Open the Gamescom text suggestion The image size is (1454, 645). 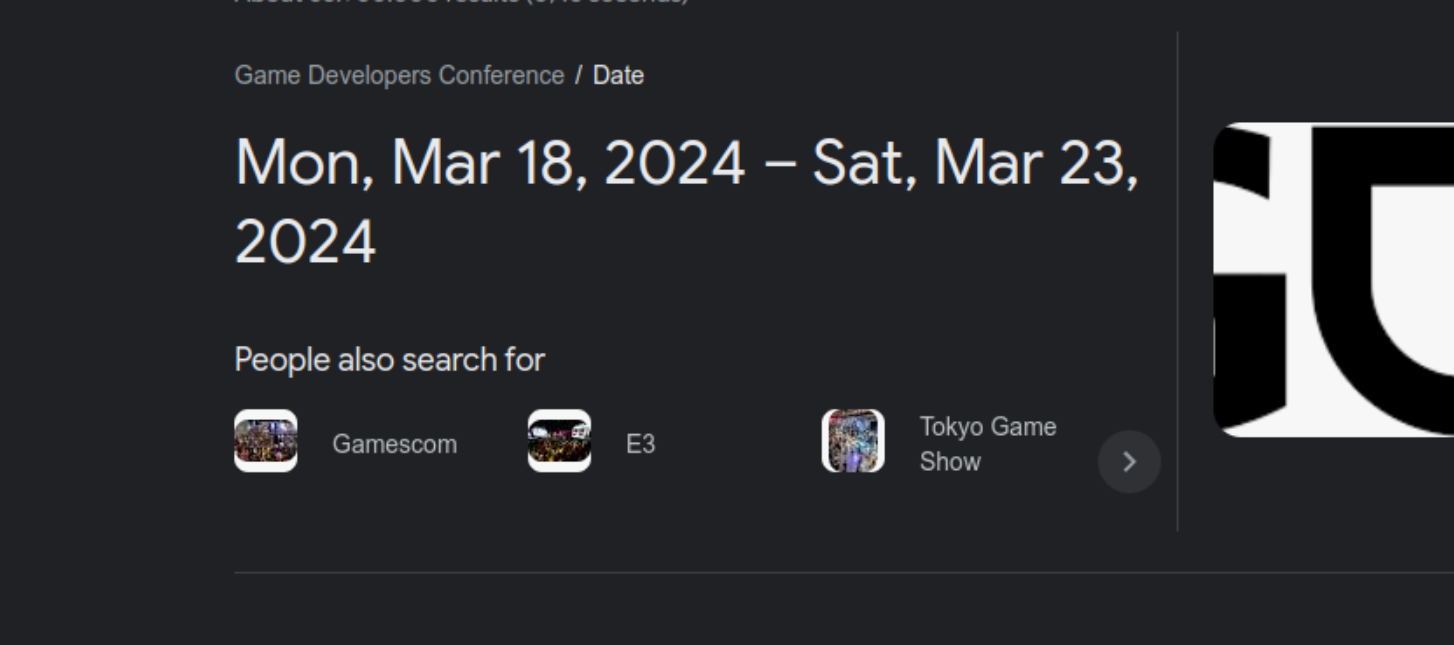[394, 445]
